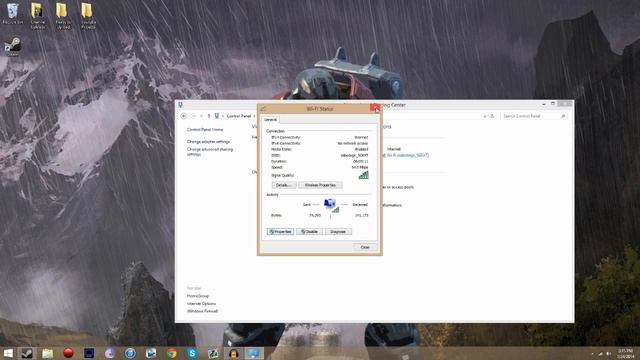Click Back arrow in Network and Sharing Center

click(x=184, y=116)
